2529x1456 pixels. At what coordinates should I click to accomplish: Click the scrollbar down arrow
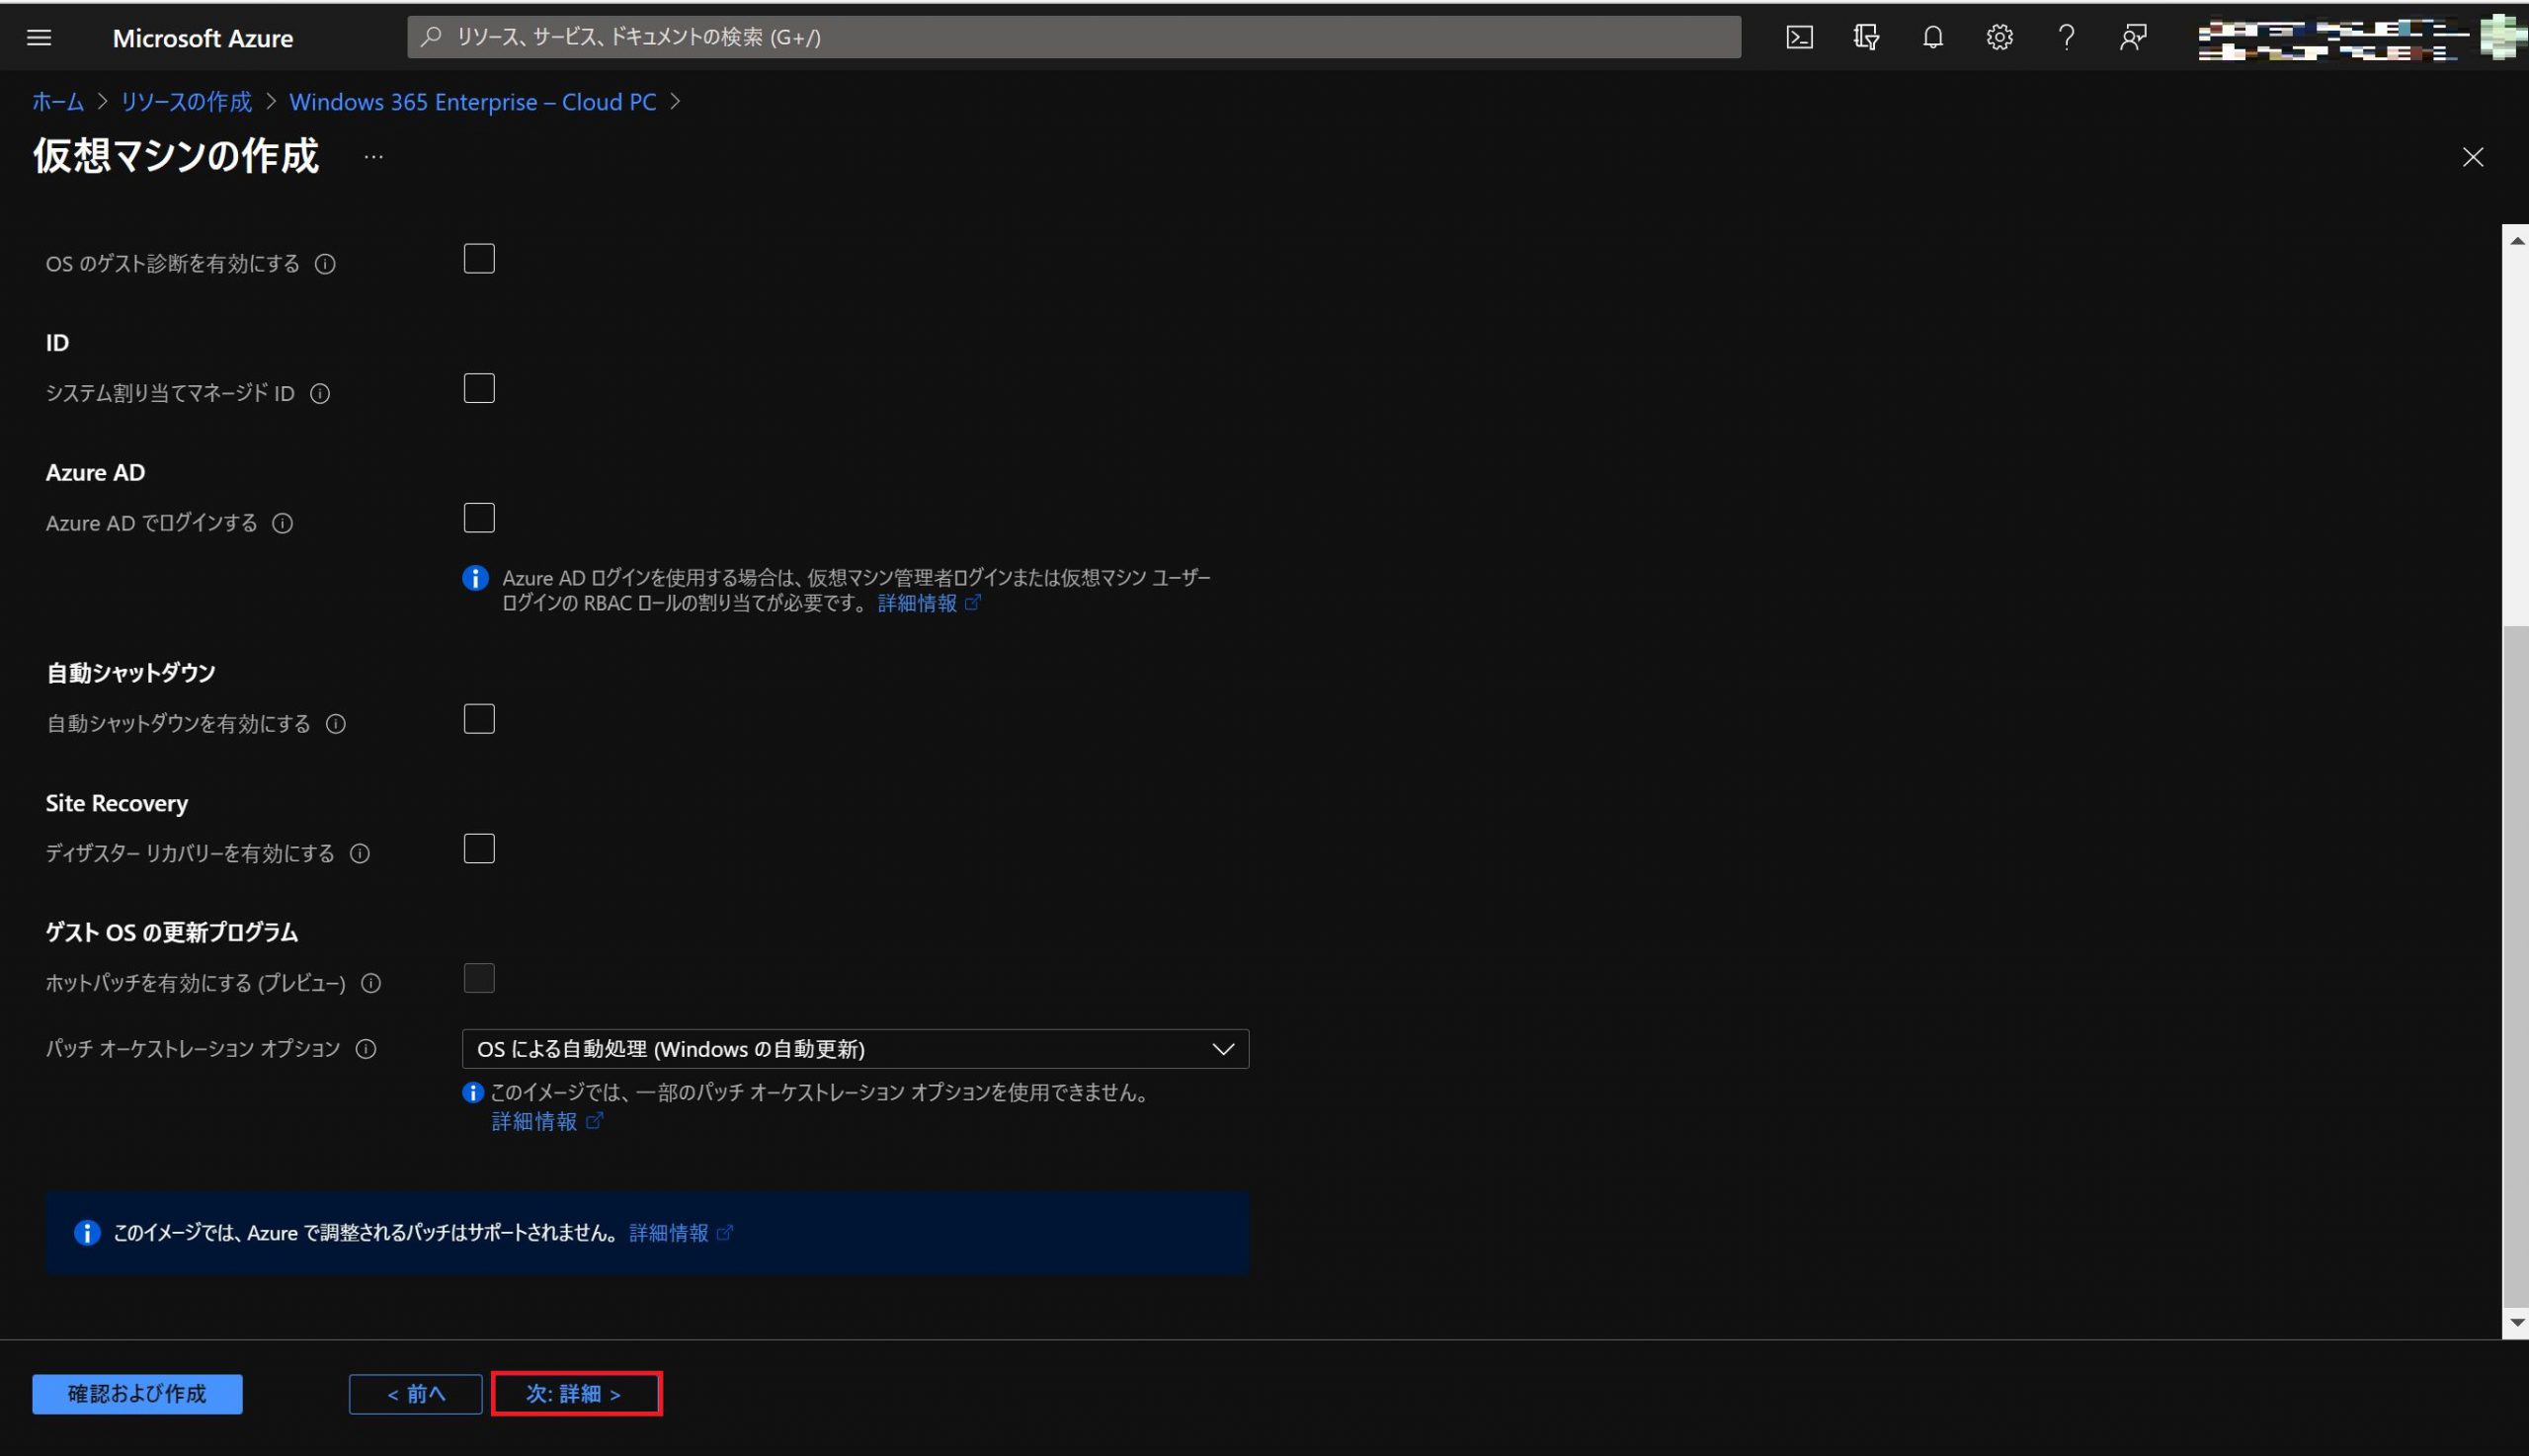[x=2516, y=1323]
